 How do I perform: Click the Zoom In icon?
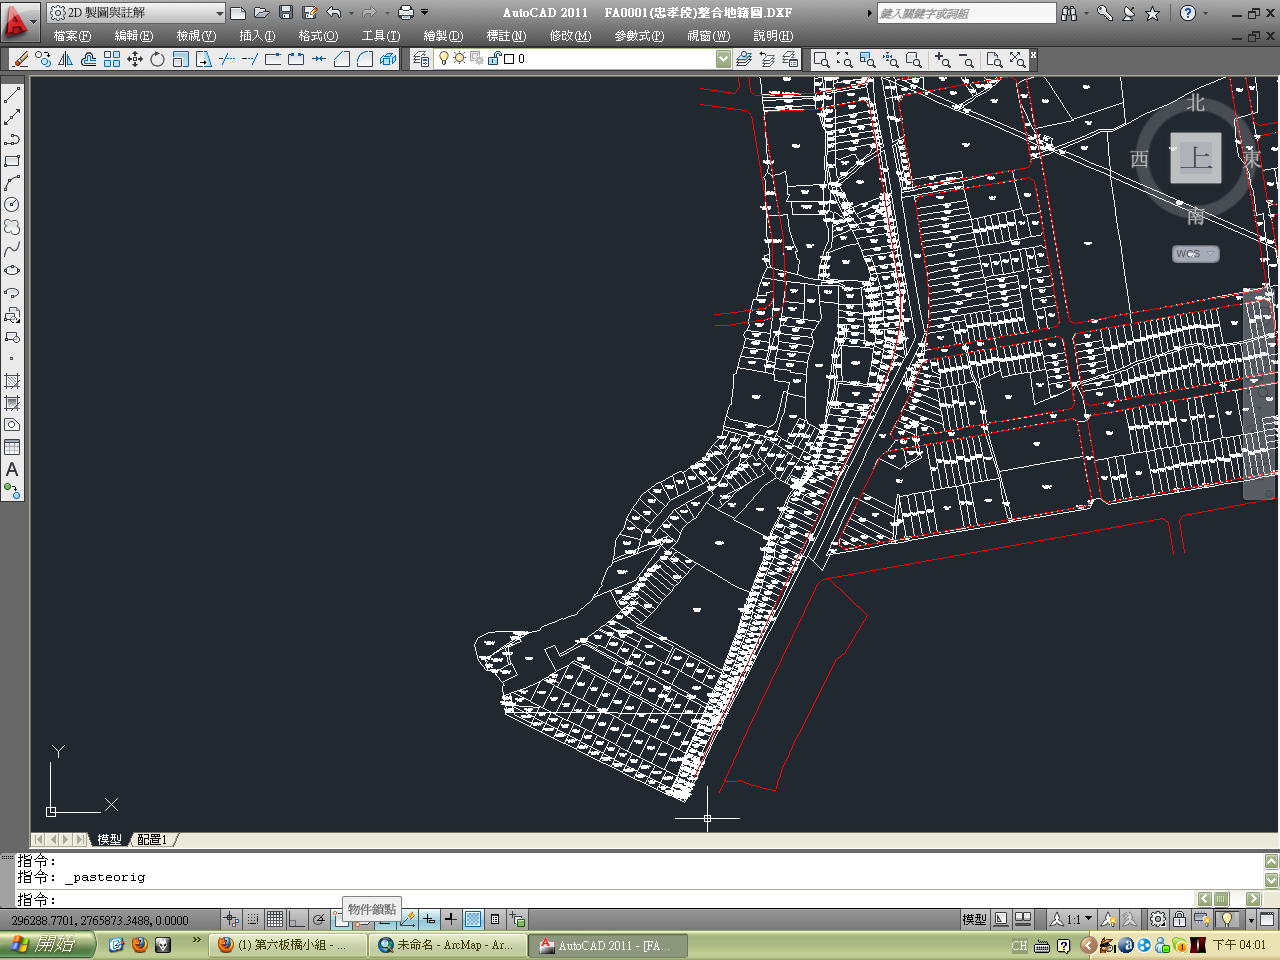click(943, 60)
